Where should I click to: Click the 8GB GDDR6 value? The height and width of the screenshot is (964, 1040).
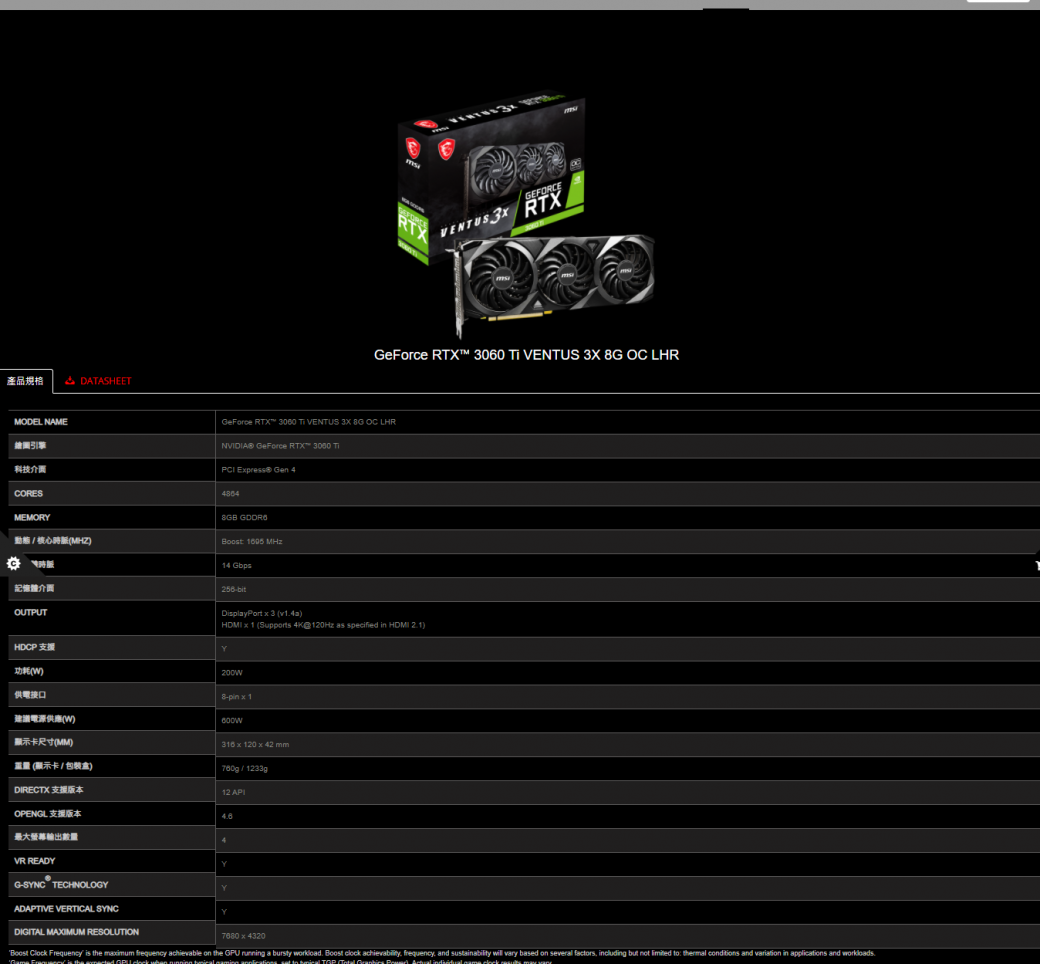pos(245,517)
